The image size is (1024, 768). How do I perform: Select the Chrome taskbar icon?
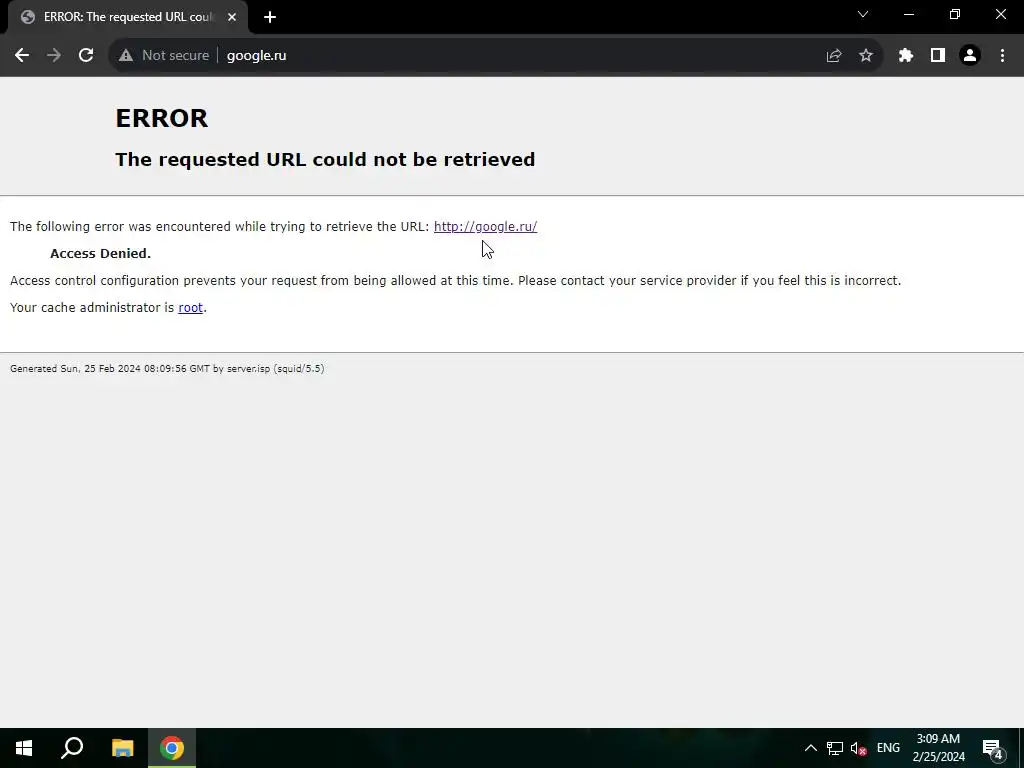tap(172, 748)
